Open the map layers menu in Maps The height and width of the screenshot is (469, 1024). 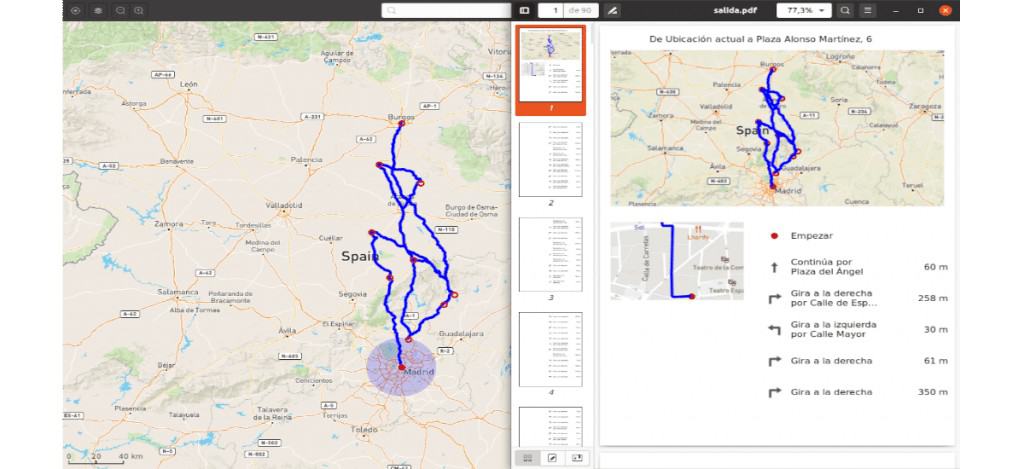98,10
